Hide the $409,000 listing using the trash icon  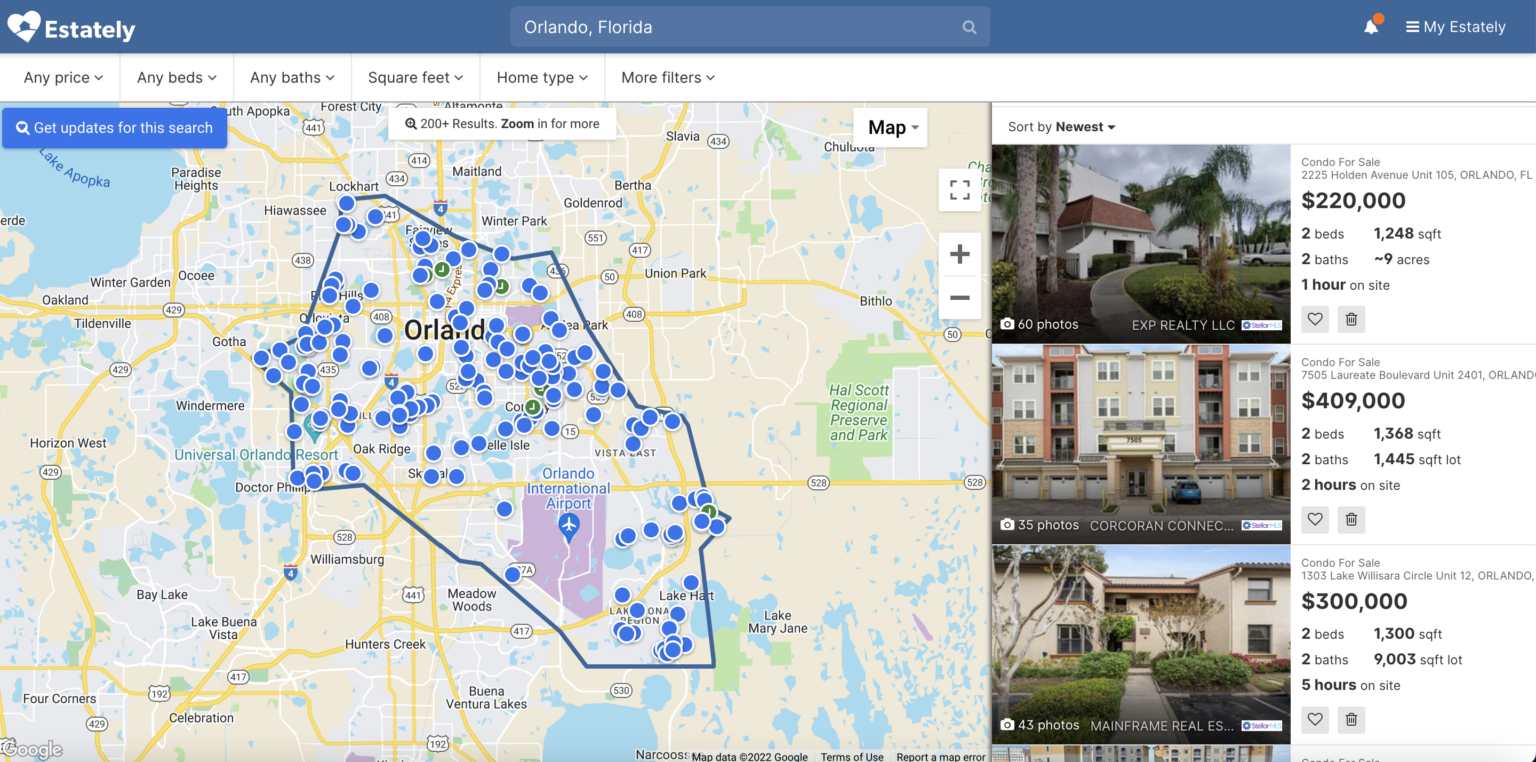click(x=1351, y=519)
